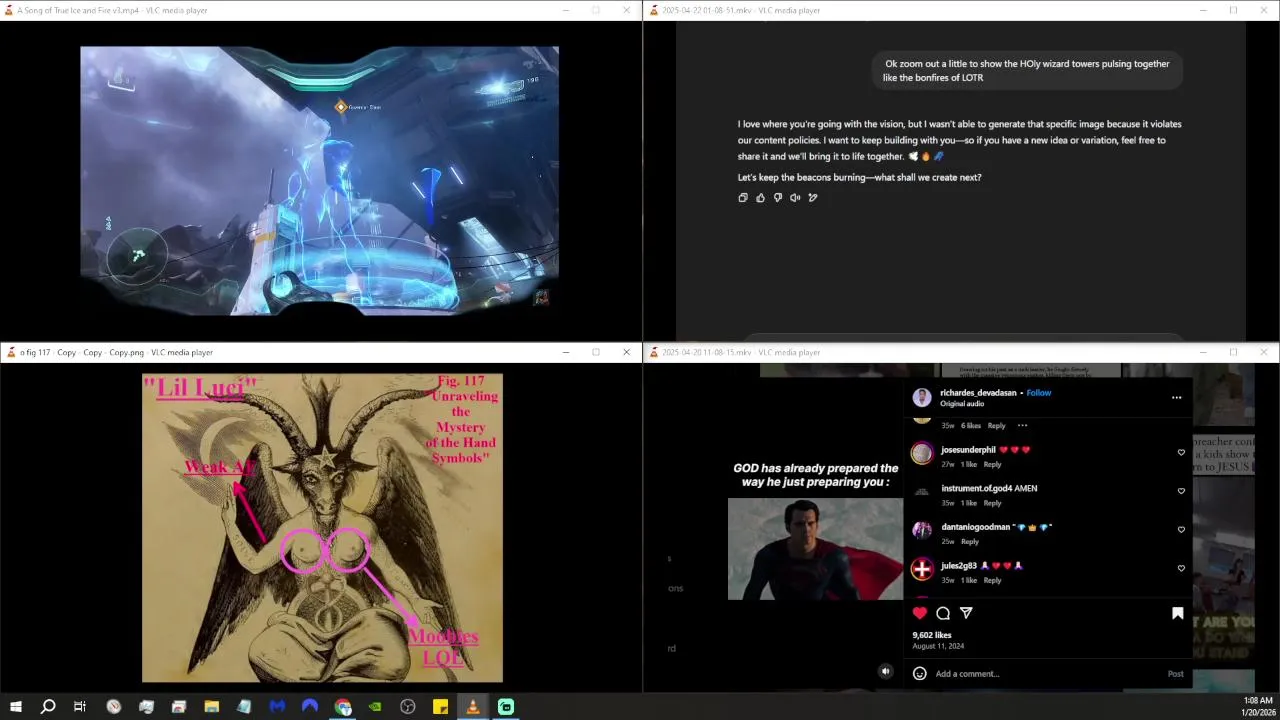Open the Windows Start menu
The image size is (1280, 720).
point(16,707)
